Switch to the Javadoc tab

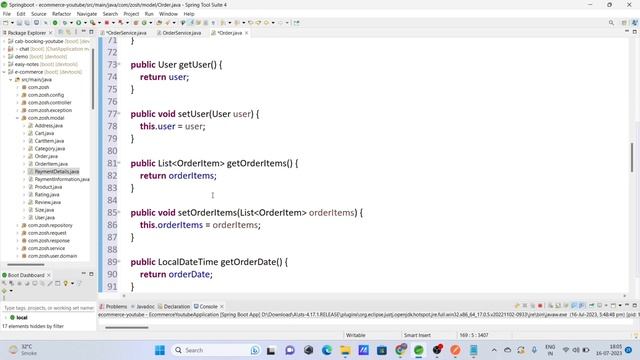click(143, 306)
